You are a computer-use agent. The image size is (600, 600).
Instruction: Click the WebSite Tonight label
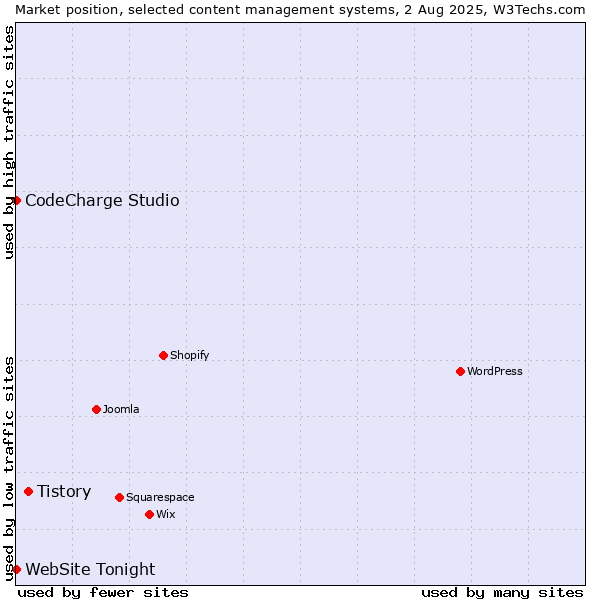[90, 569]
